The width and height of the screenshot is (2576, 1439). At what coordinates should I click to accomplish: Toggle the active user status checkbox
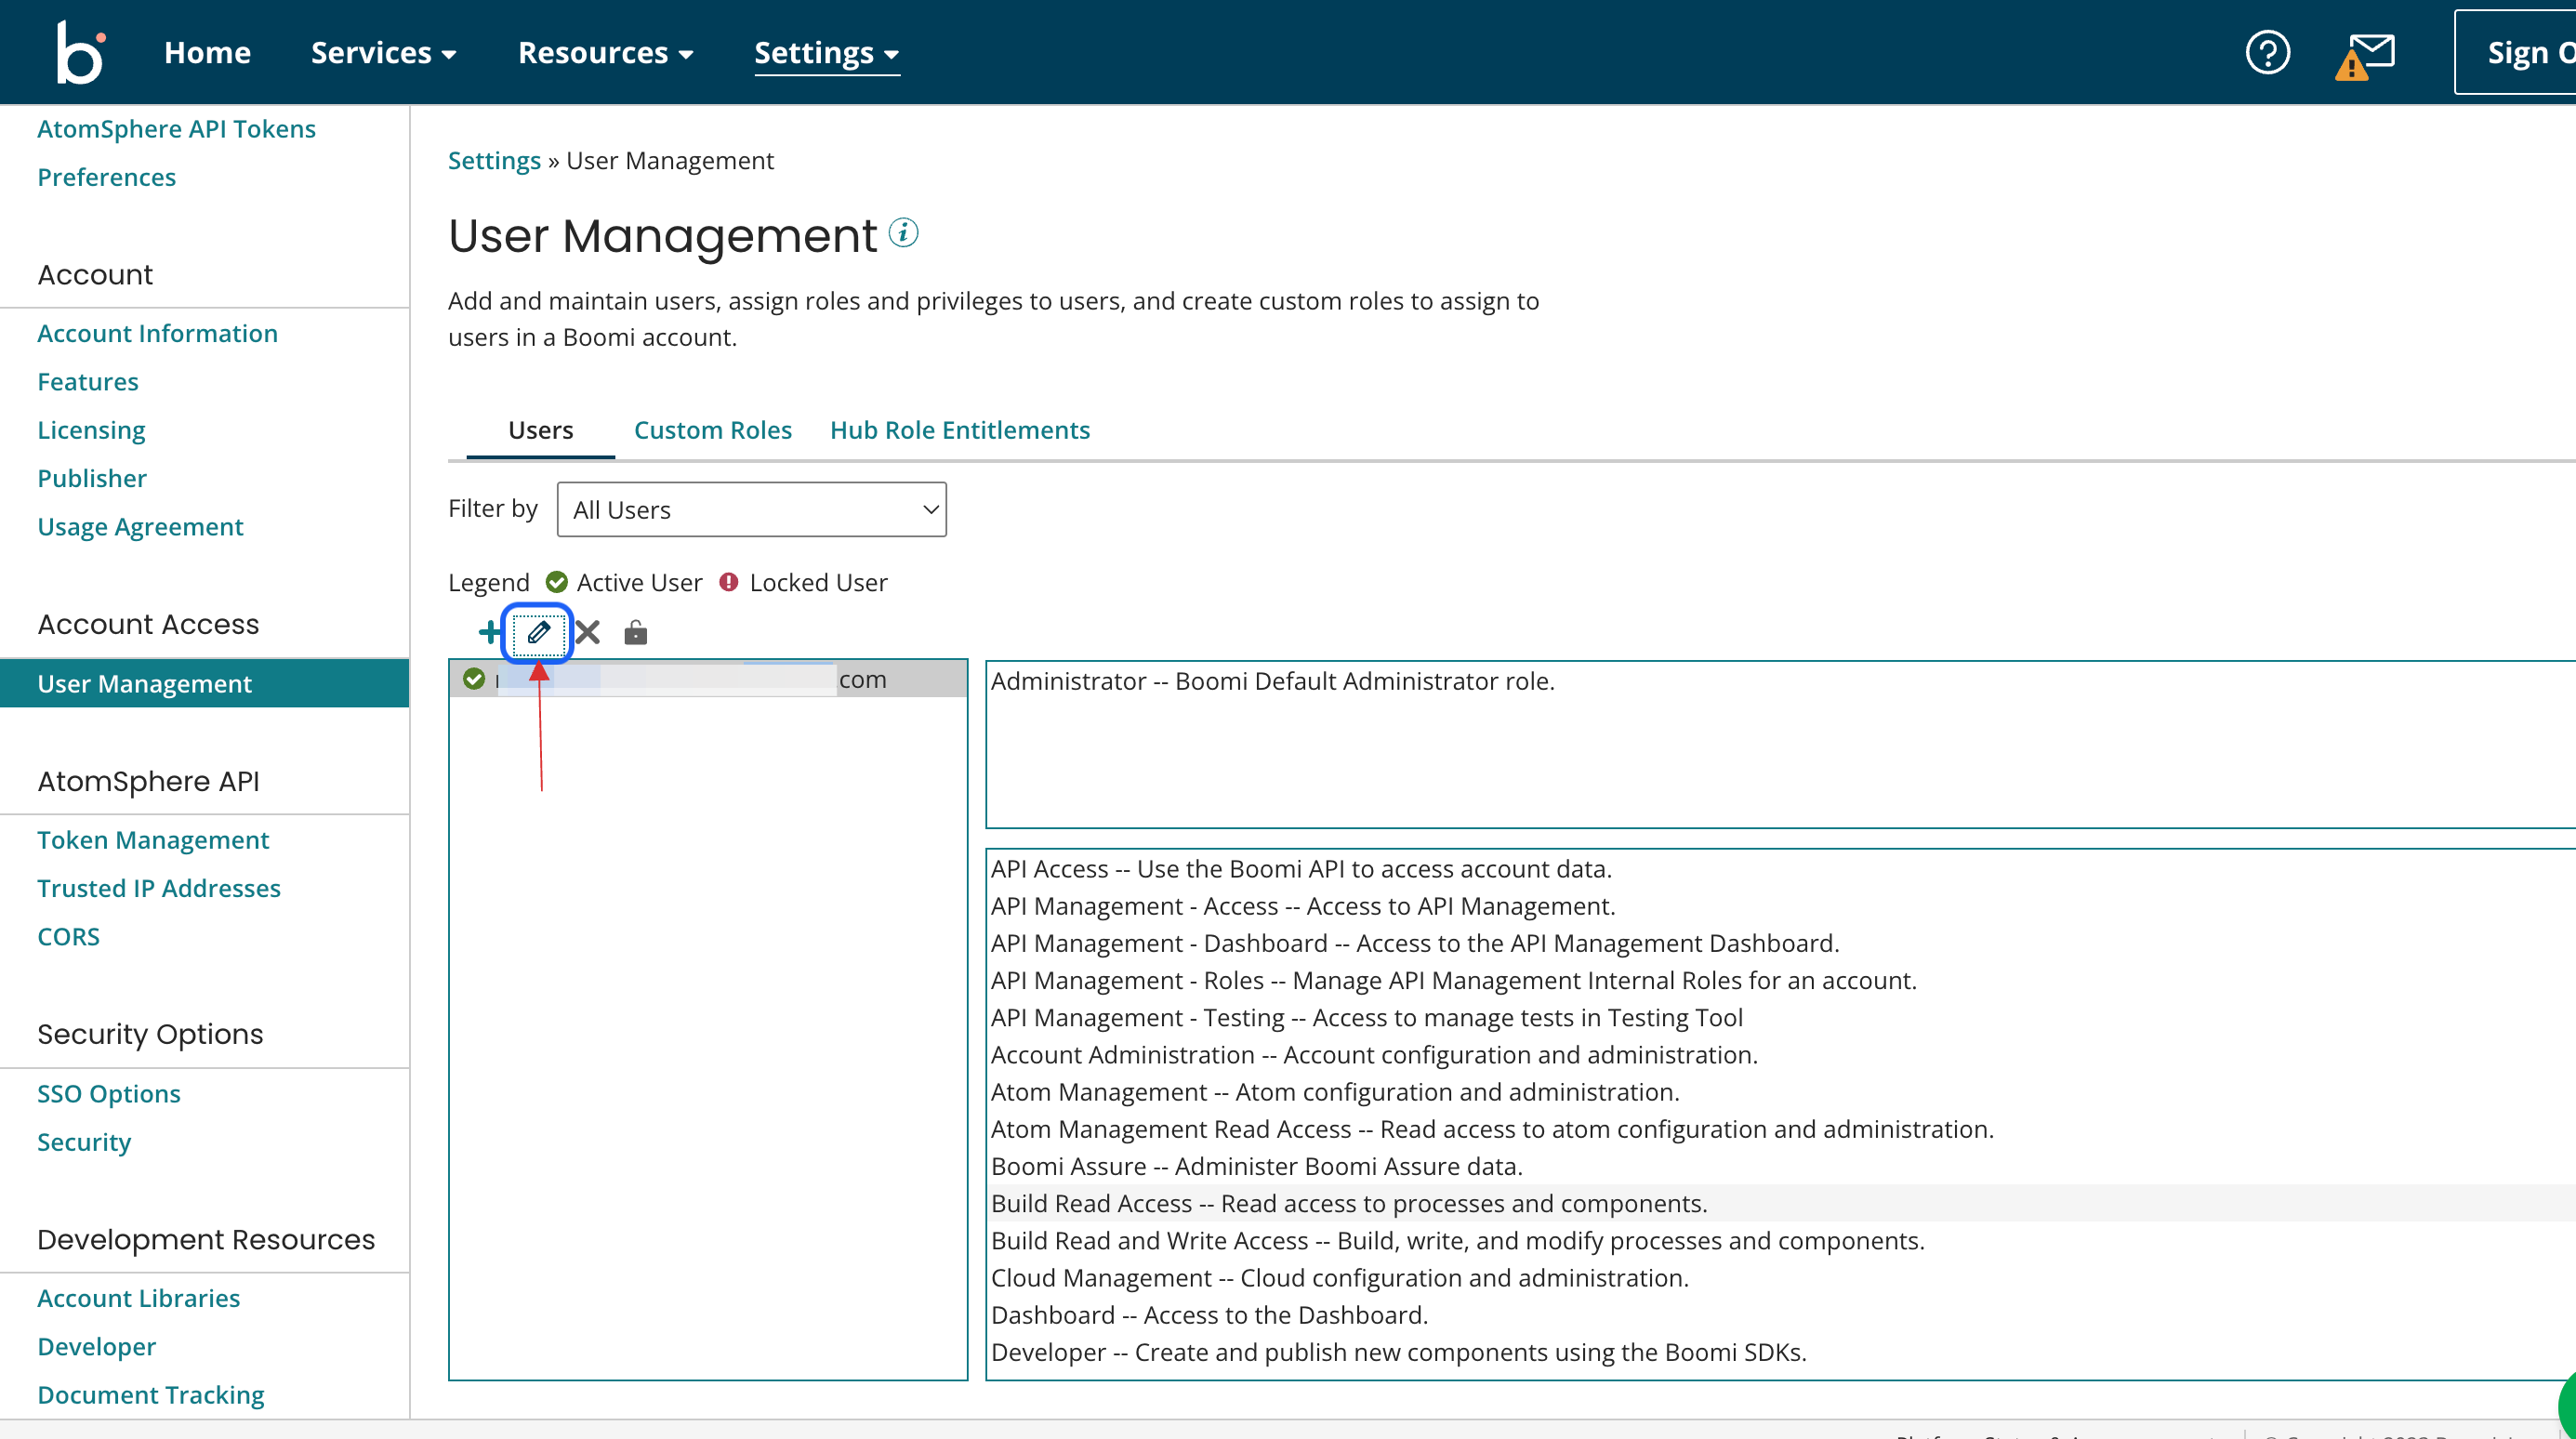coord(472,680)
